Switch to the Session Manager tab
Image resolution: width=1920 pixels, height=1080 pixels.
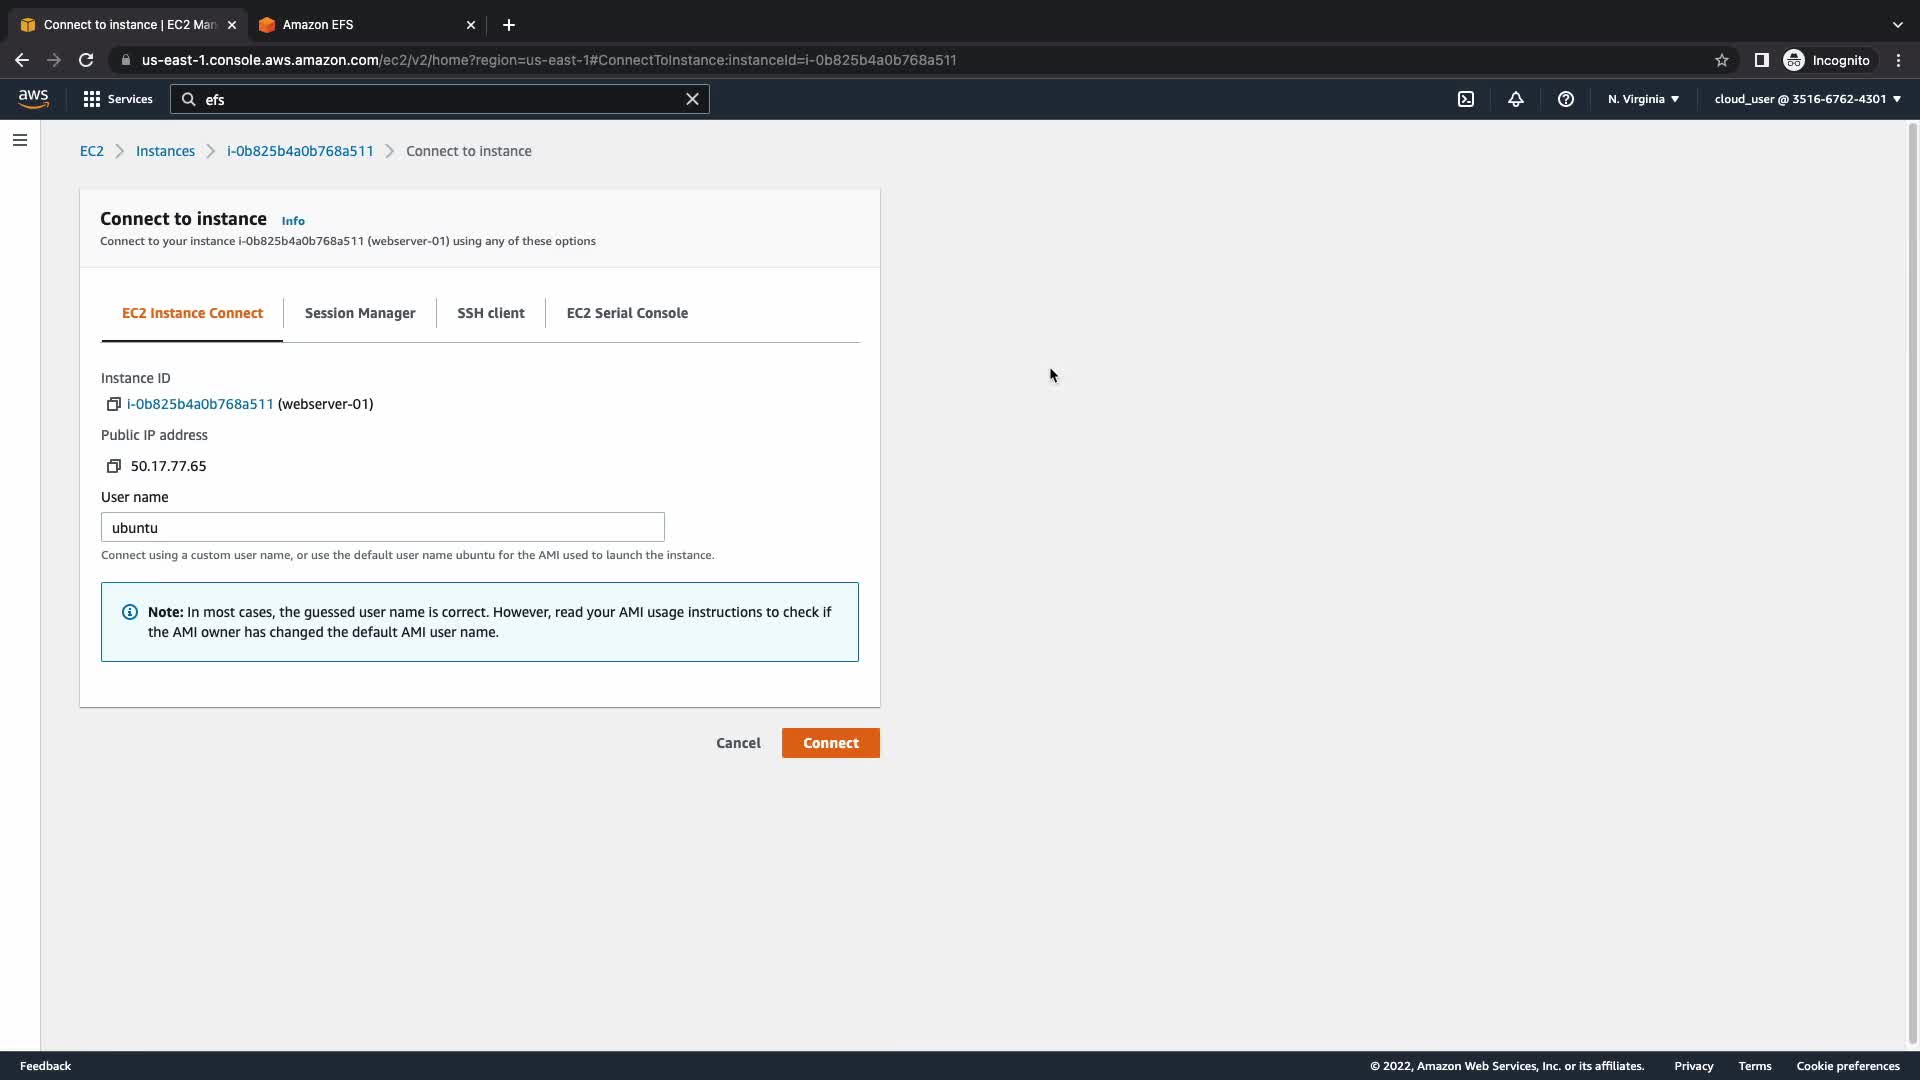pyautogui.click(x=360, y=313)
